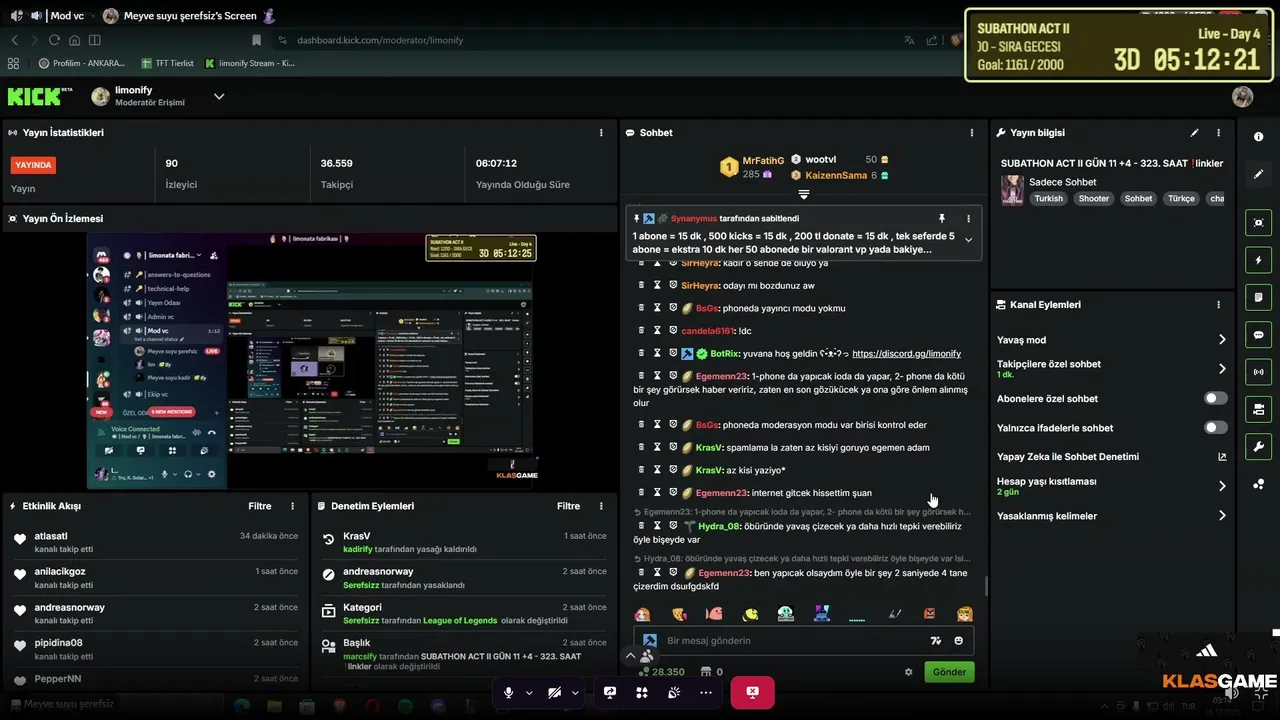Open Denetim Eylemleri panel options menu
The image size is (1280, 720).
coord(601,506)
